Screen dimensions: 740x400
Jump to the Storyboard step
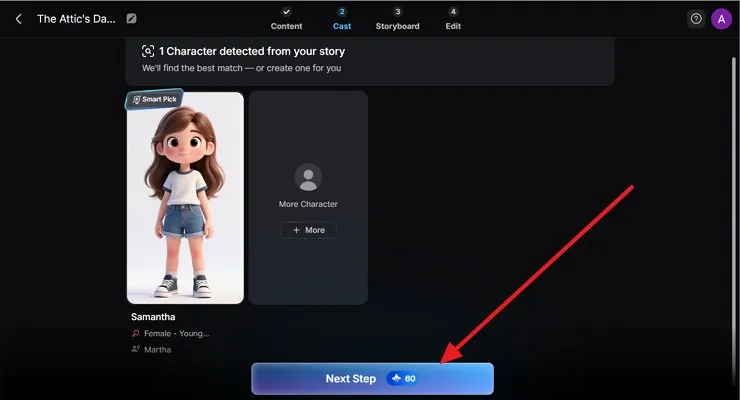tap(397, 19)
